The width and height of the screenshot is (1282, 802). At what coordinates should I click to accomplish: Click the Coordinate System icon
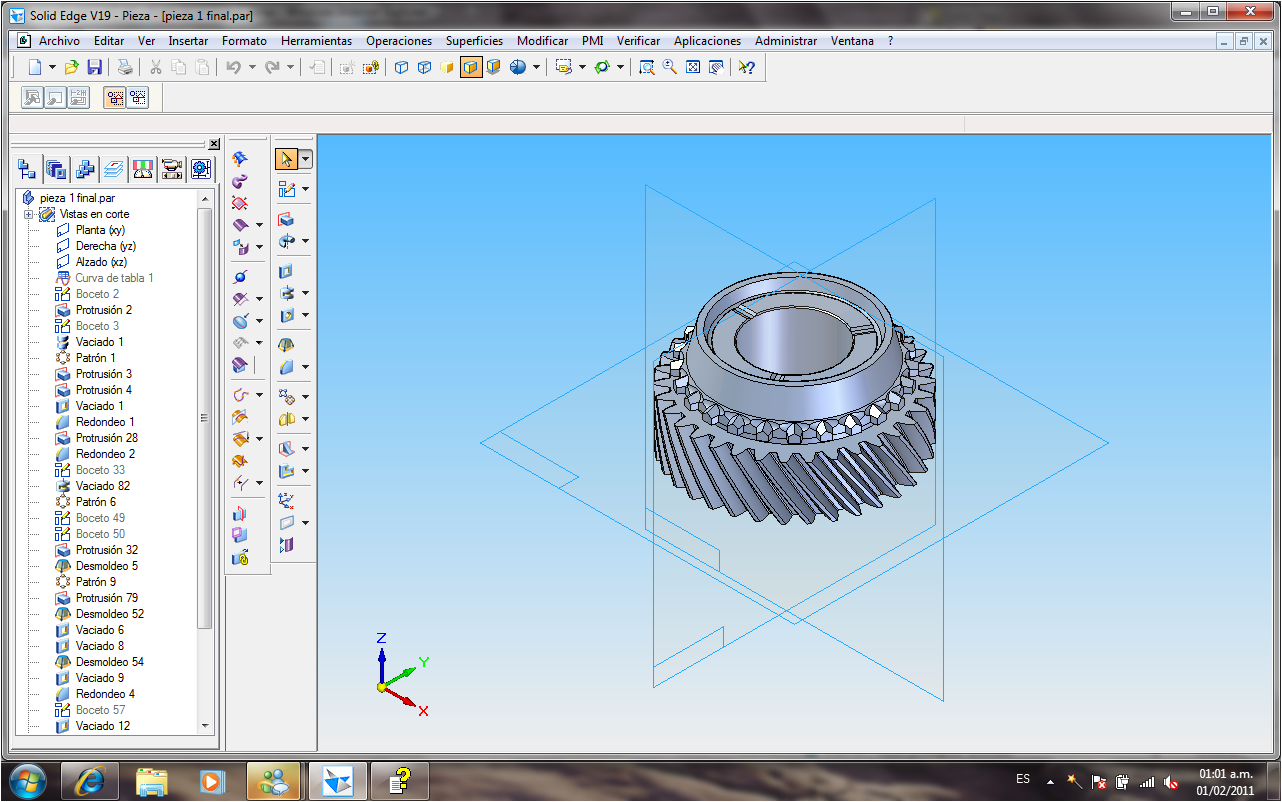(x=287, y=499)
